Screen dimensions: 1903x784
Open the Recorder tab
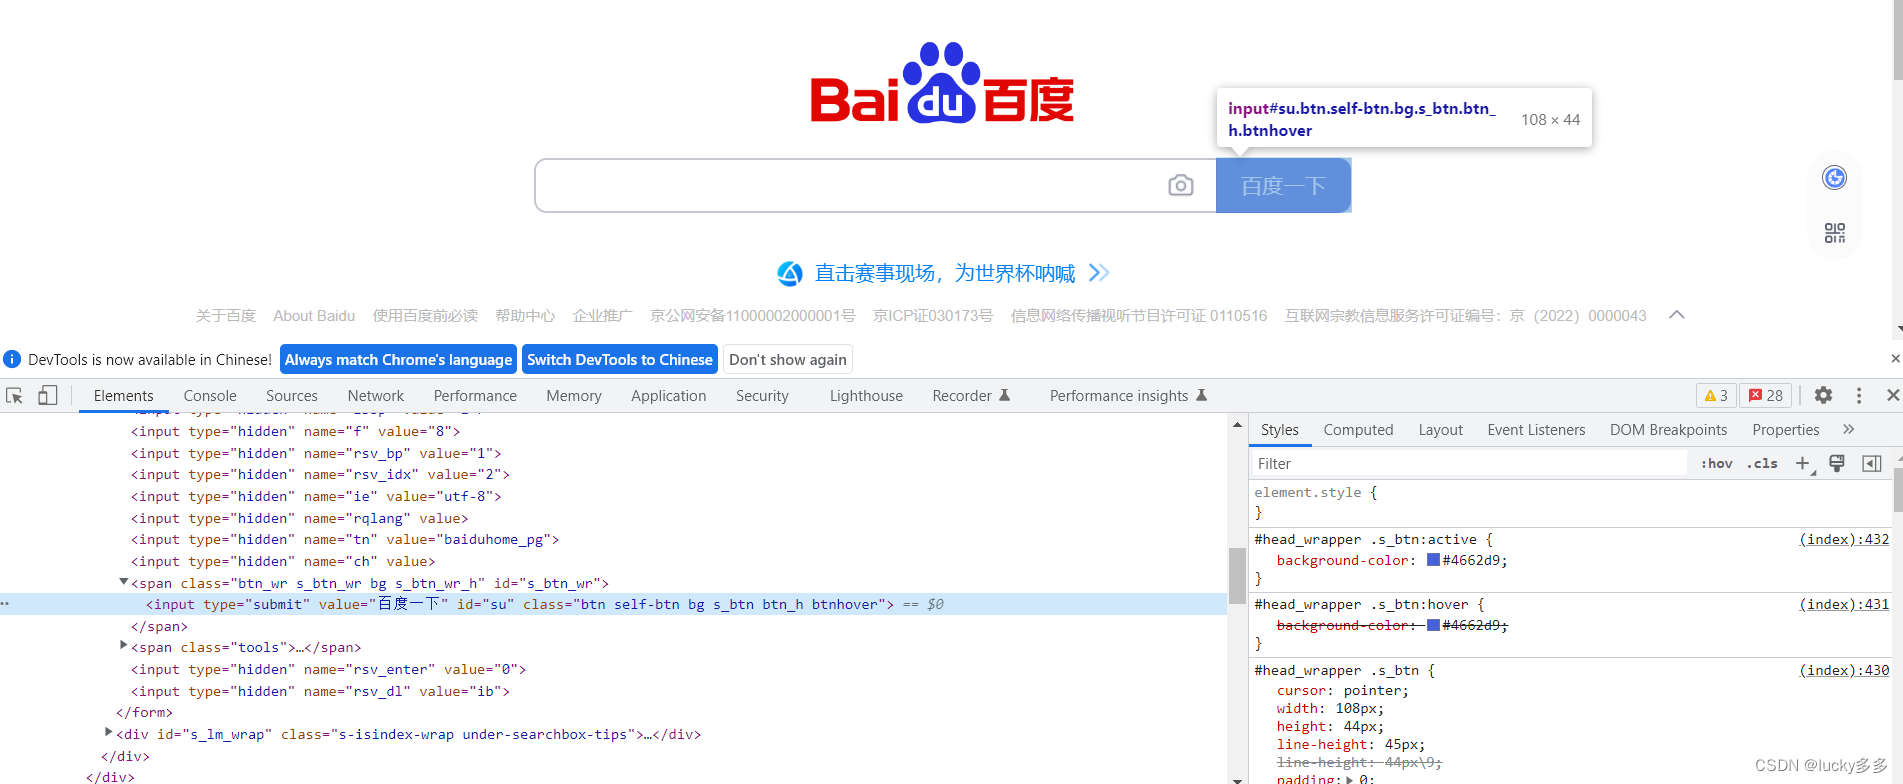tap(971, 396)
